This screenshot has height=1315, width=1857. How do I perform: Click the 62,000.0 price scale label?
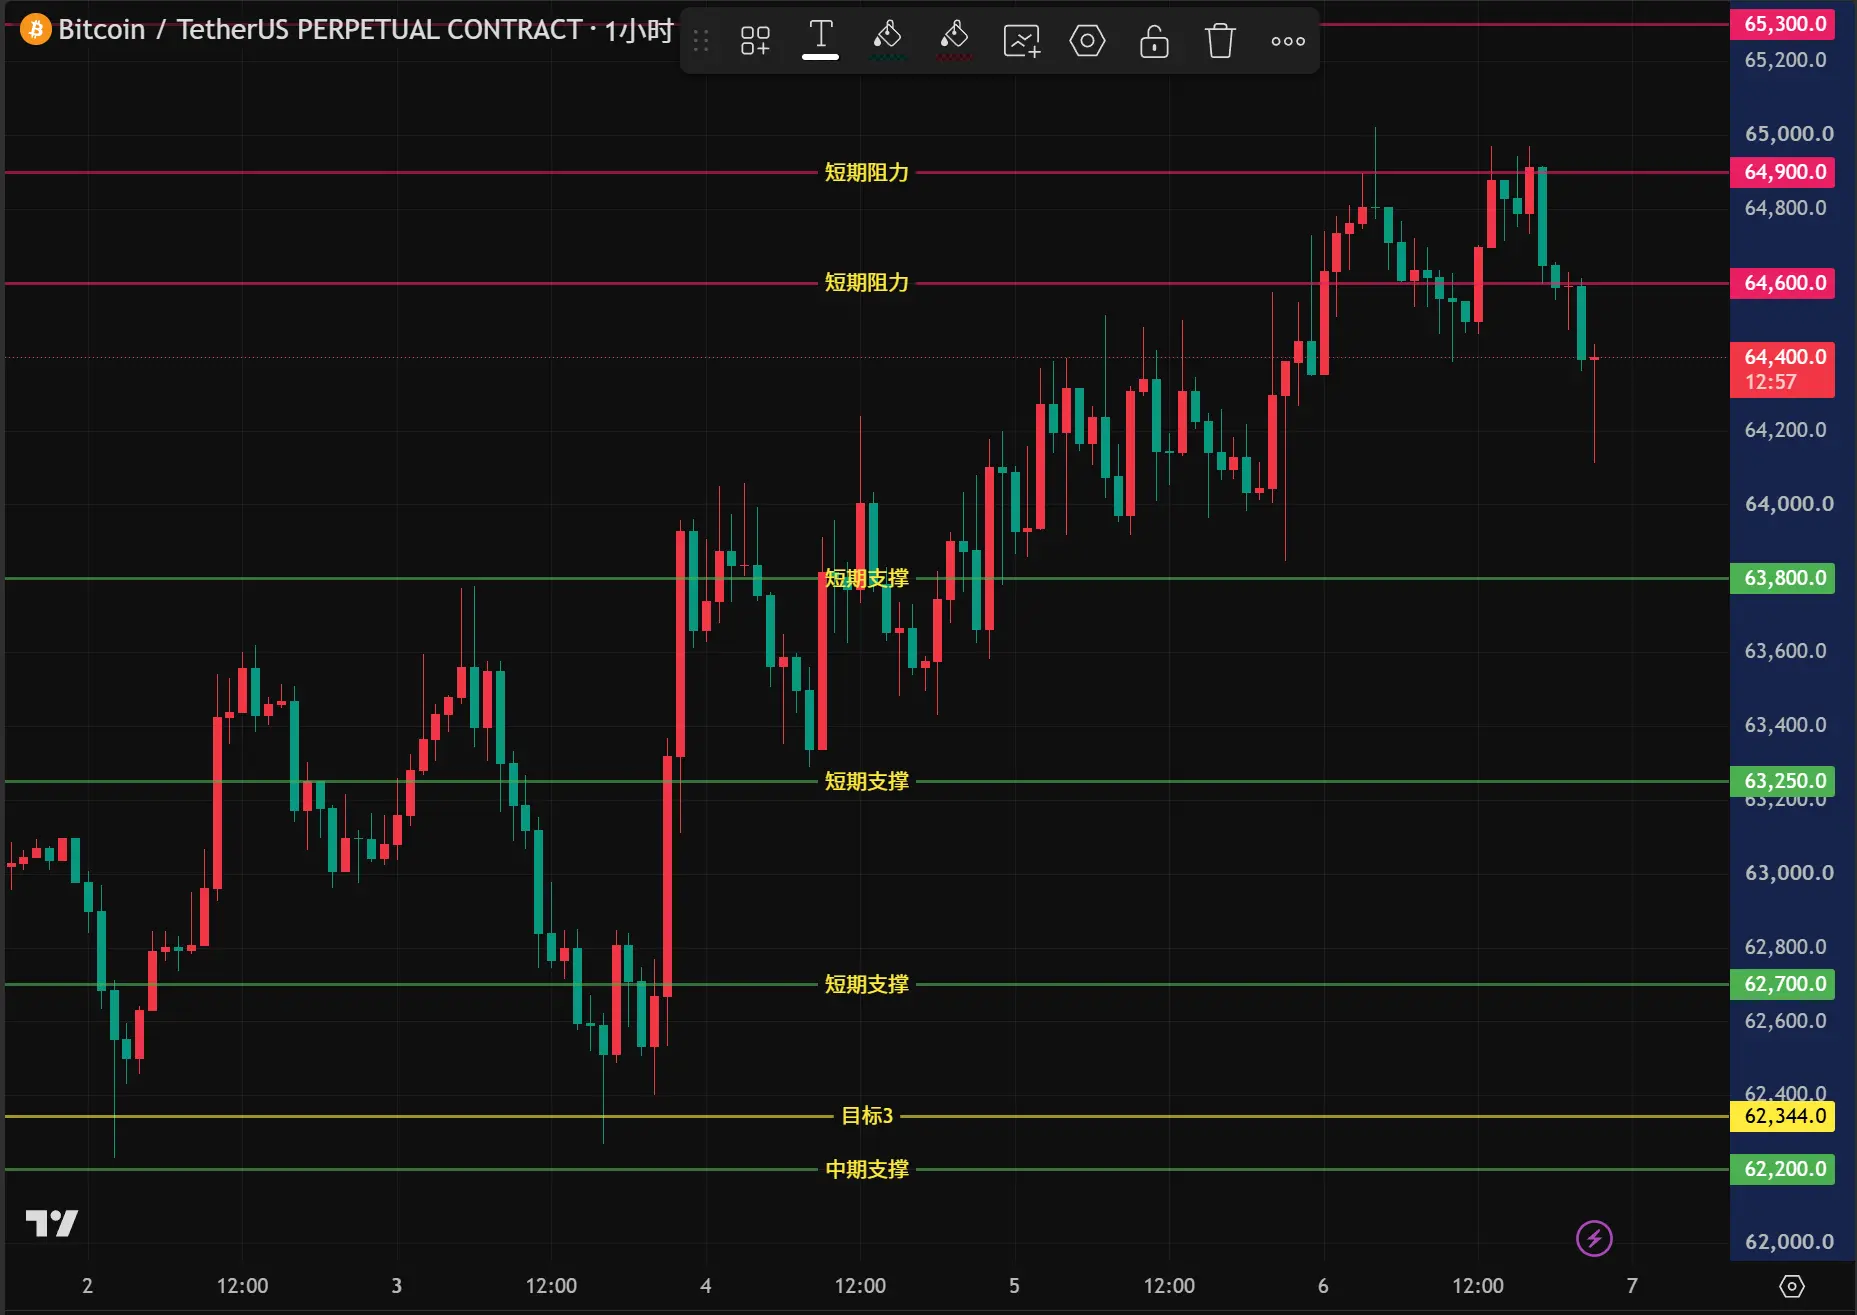coord(1789,1242)
